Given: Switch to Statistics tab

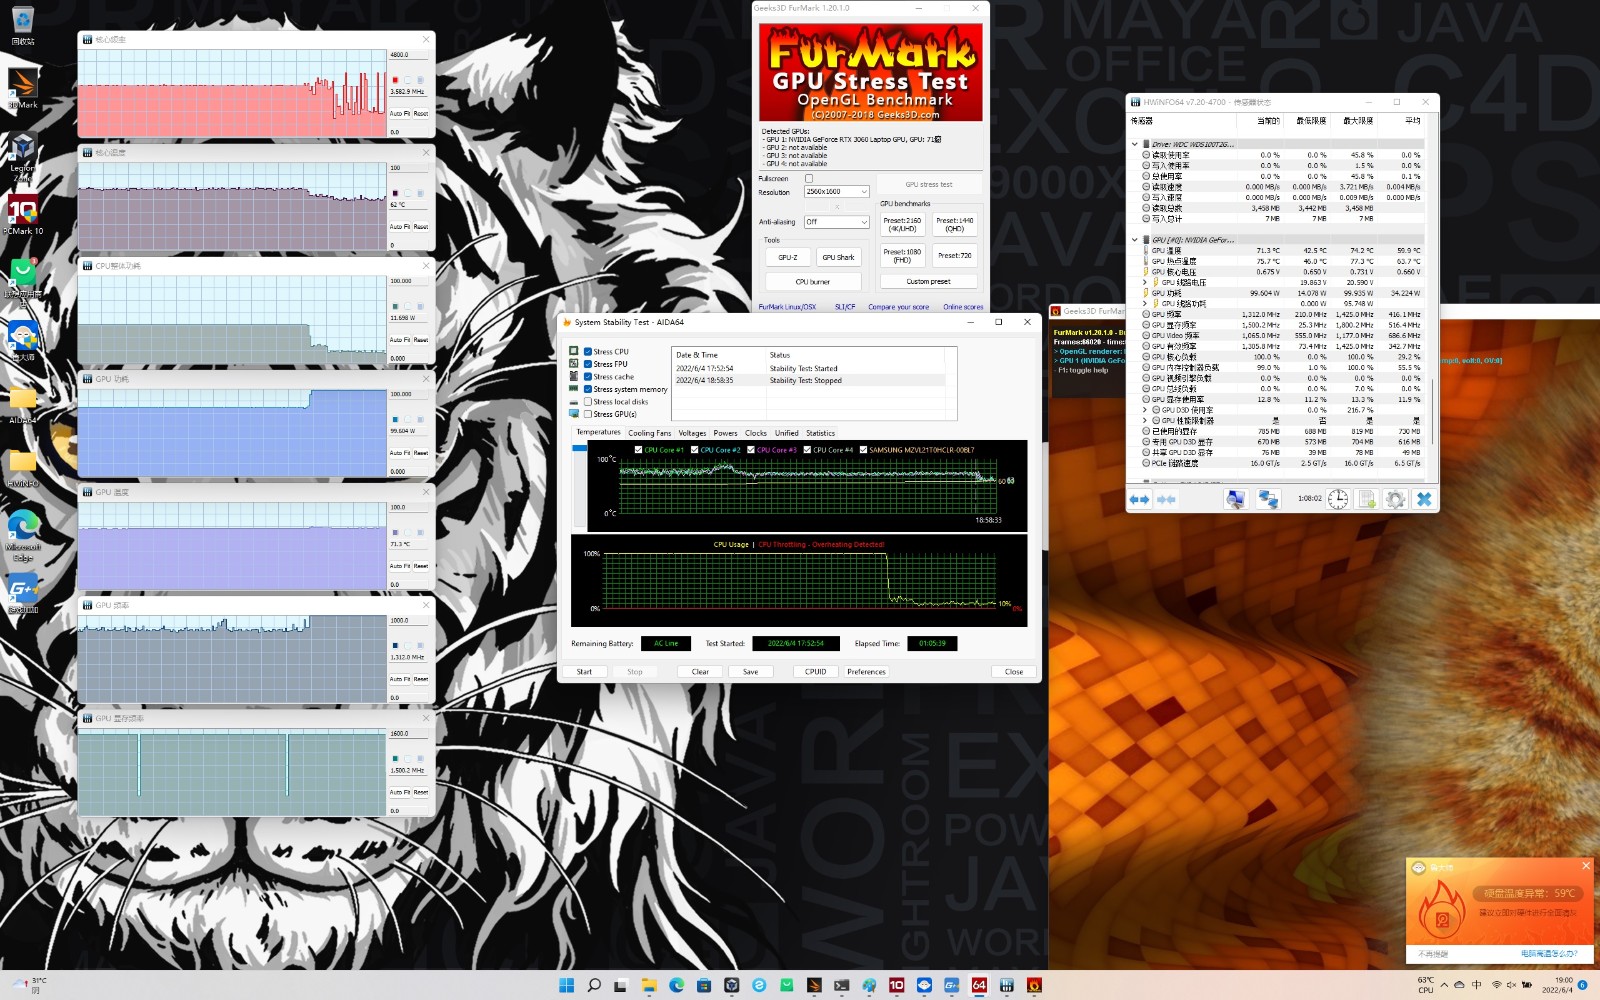Looking at the screenshot, I should pyautogui.click(x=820, y=433).
